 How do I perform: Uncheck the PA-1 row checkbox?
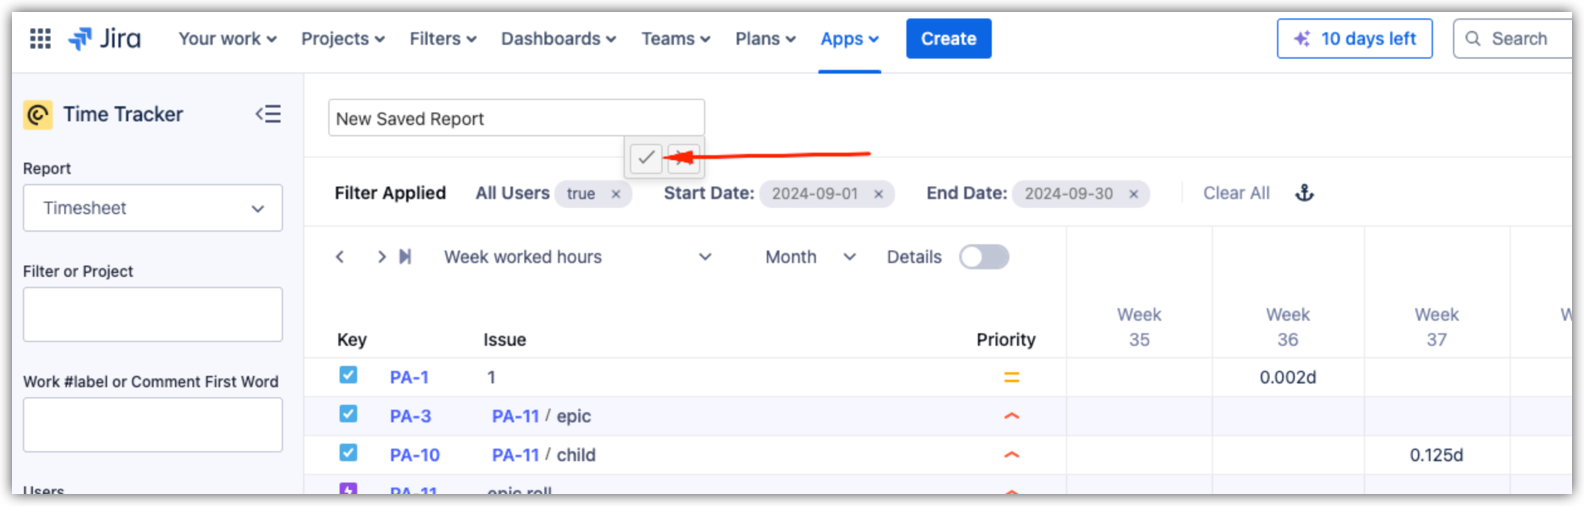(x=348, y=376)
